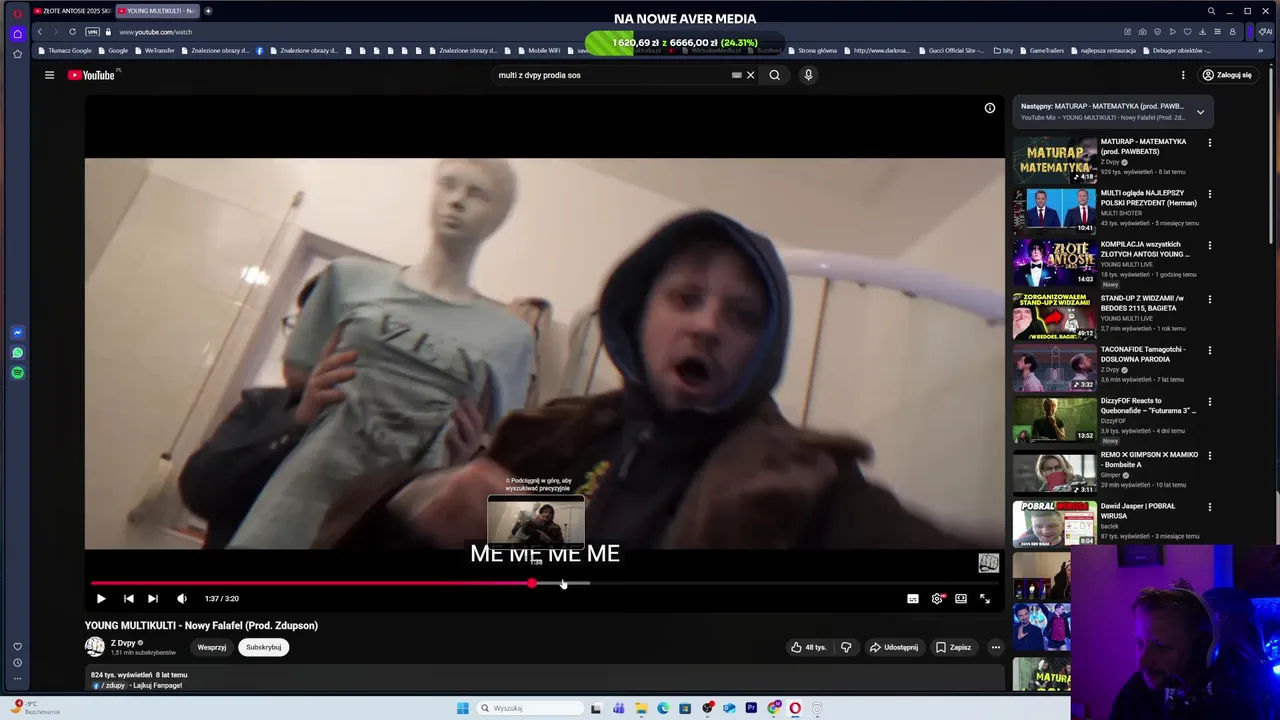This screenshot has width=1280, height=720.
Task: Clear the YouTube search box text
Action: tap(750, 75)
